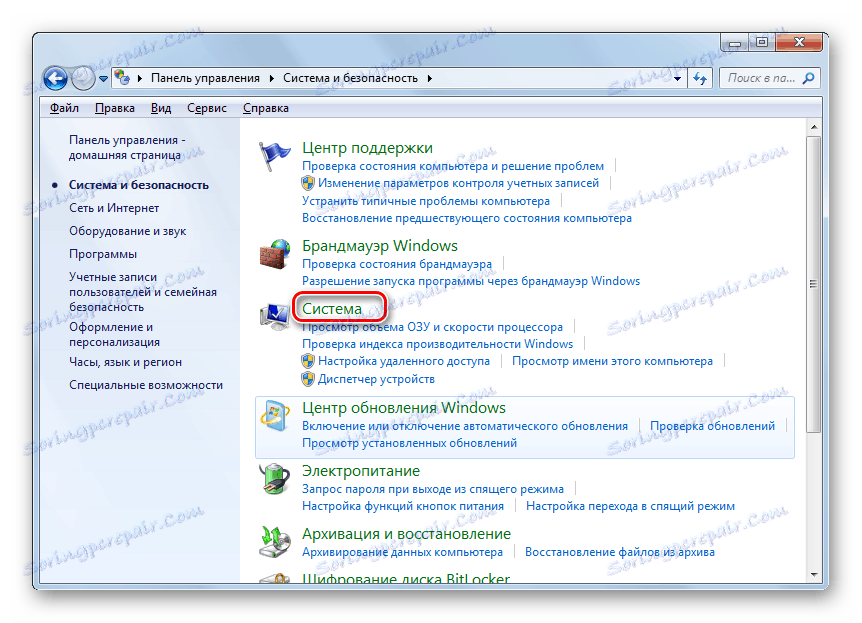
Task: Open Электропитание heading link
Action: point(361,471)
